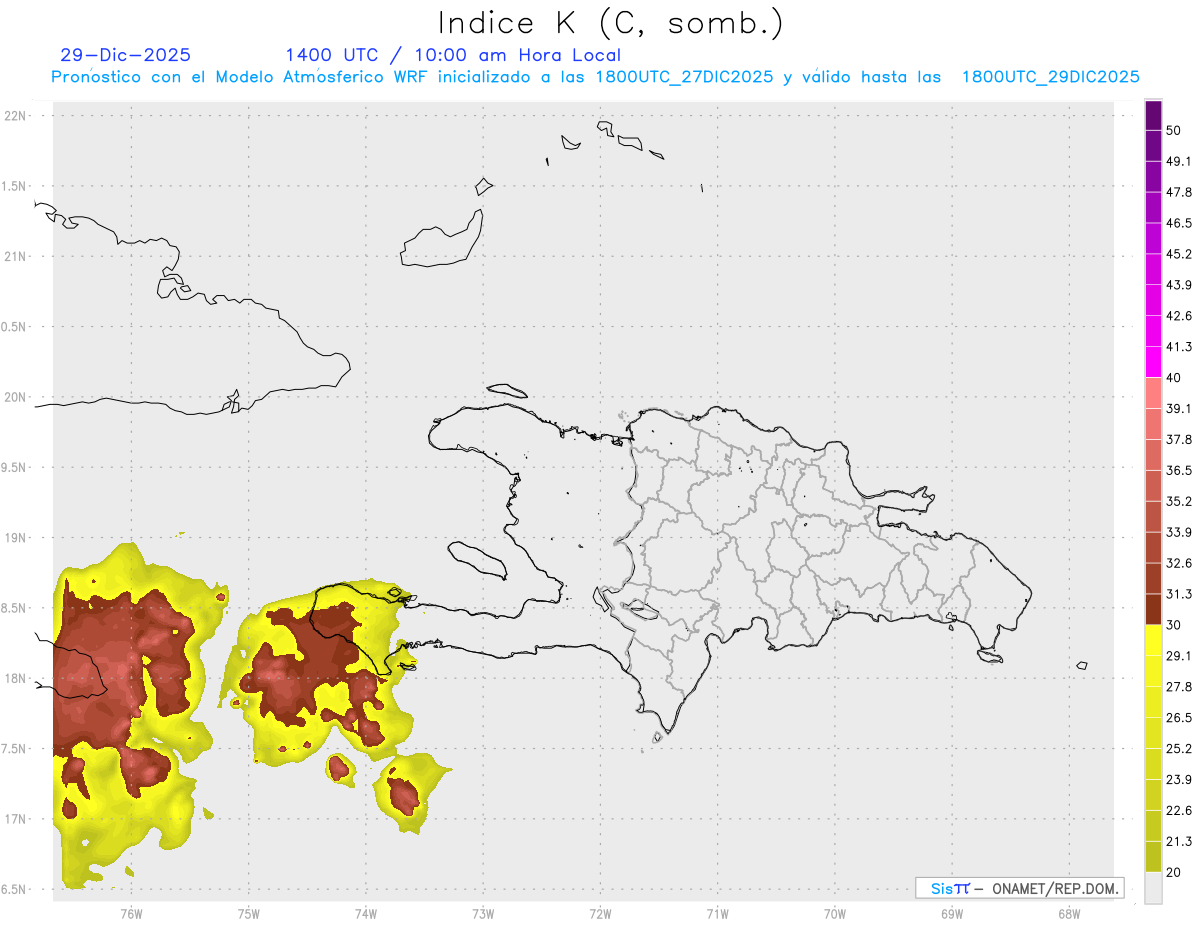Click the colorbar value "36.5"
Image resolution: width=1200 pixels, height=927 pixels.
(x=1179, y=471)
